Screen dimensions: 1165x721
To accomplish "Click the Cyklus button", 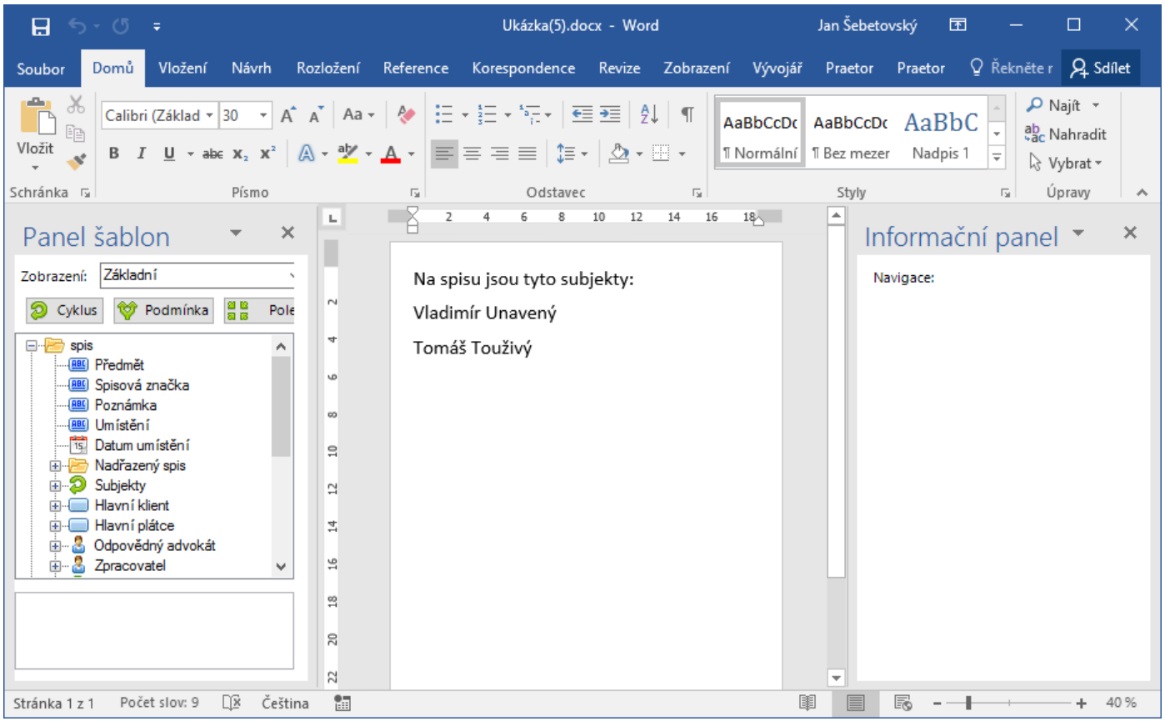I will [64, 310].
